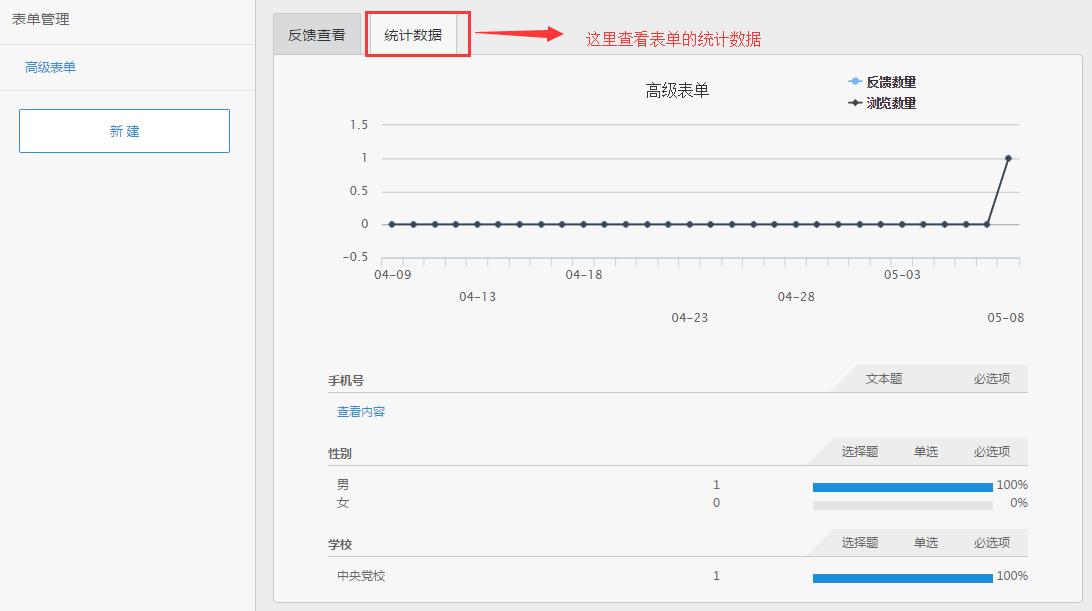This screenshot has width=1092, height=611.
Task: Click the first data point at 04-09
Action: coord(392,224)
